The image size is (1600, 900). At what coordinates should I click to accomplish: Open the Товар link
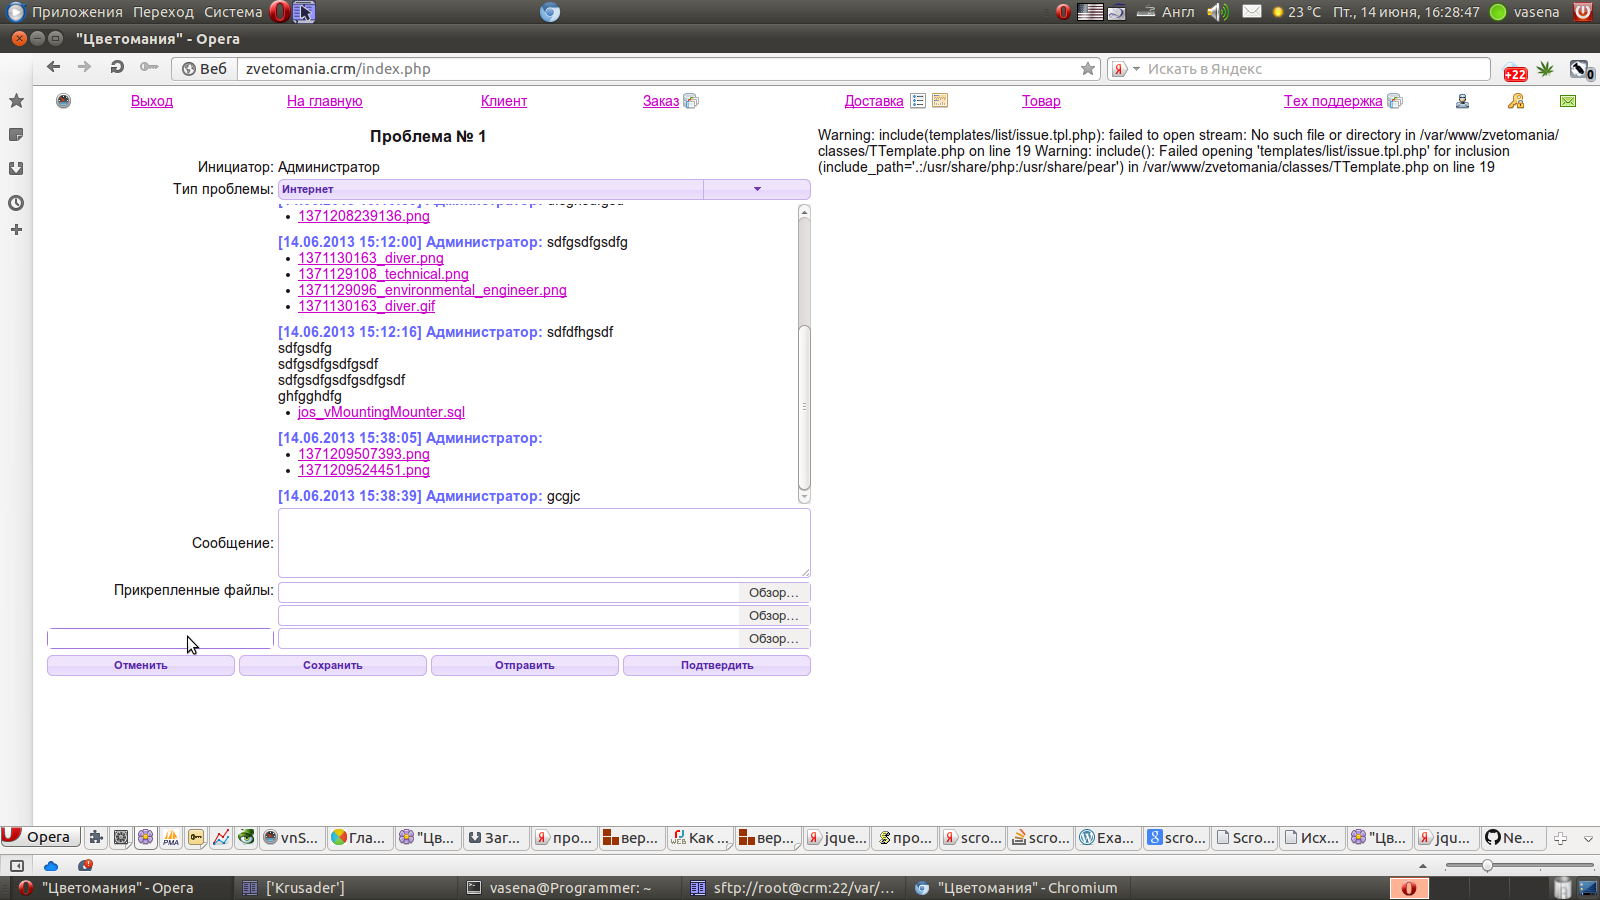[1041, 101]
